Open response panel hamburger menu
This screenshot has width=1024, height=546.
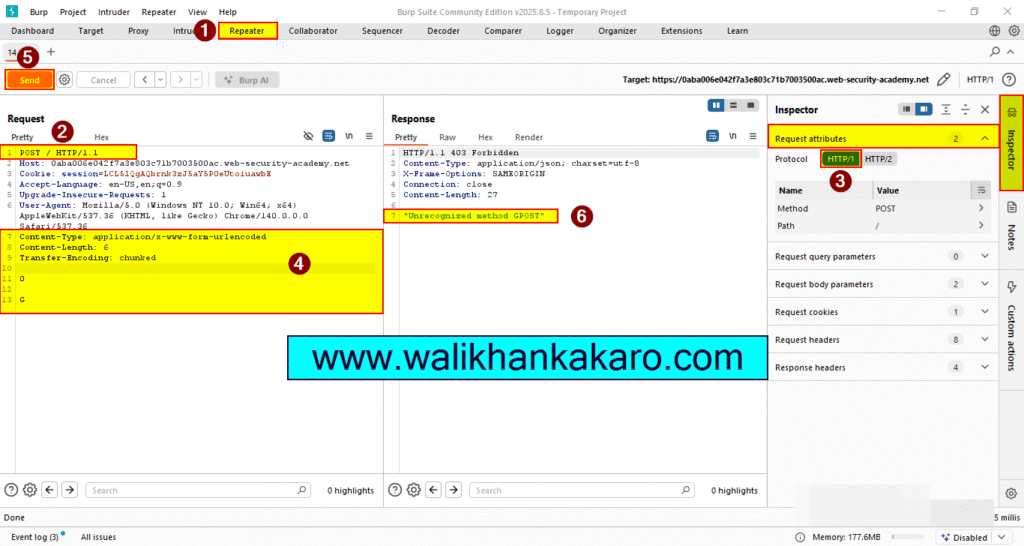[x=752, y=136]
